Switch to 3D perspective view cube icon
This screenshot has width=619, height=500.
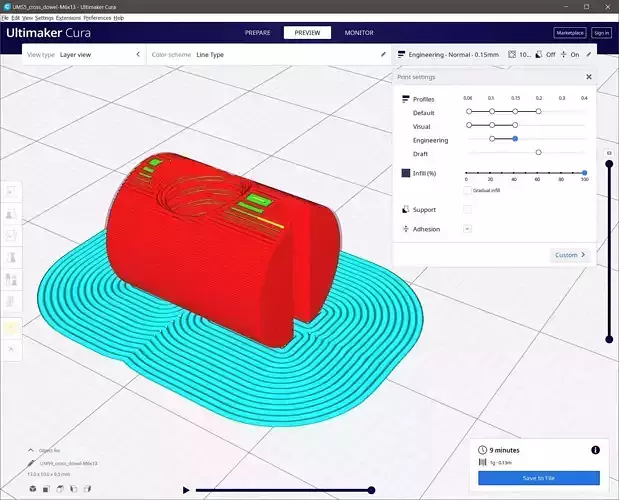coord(33,489)
